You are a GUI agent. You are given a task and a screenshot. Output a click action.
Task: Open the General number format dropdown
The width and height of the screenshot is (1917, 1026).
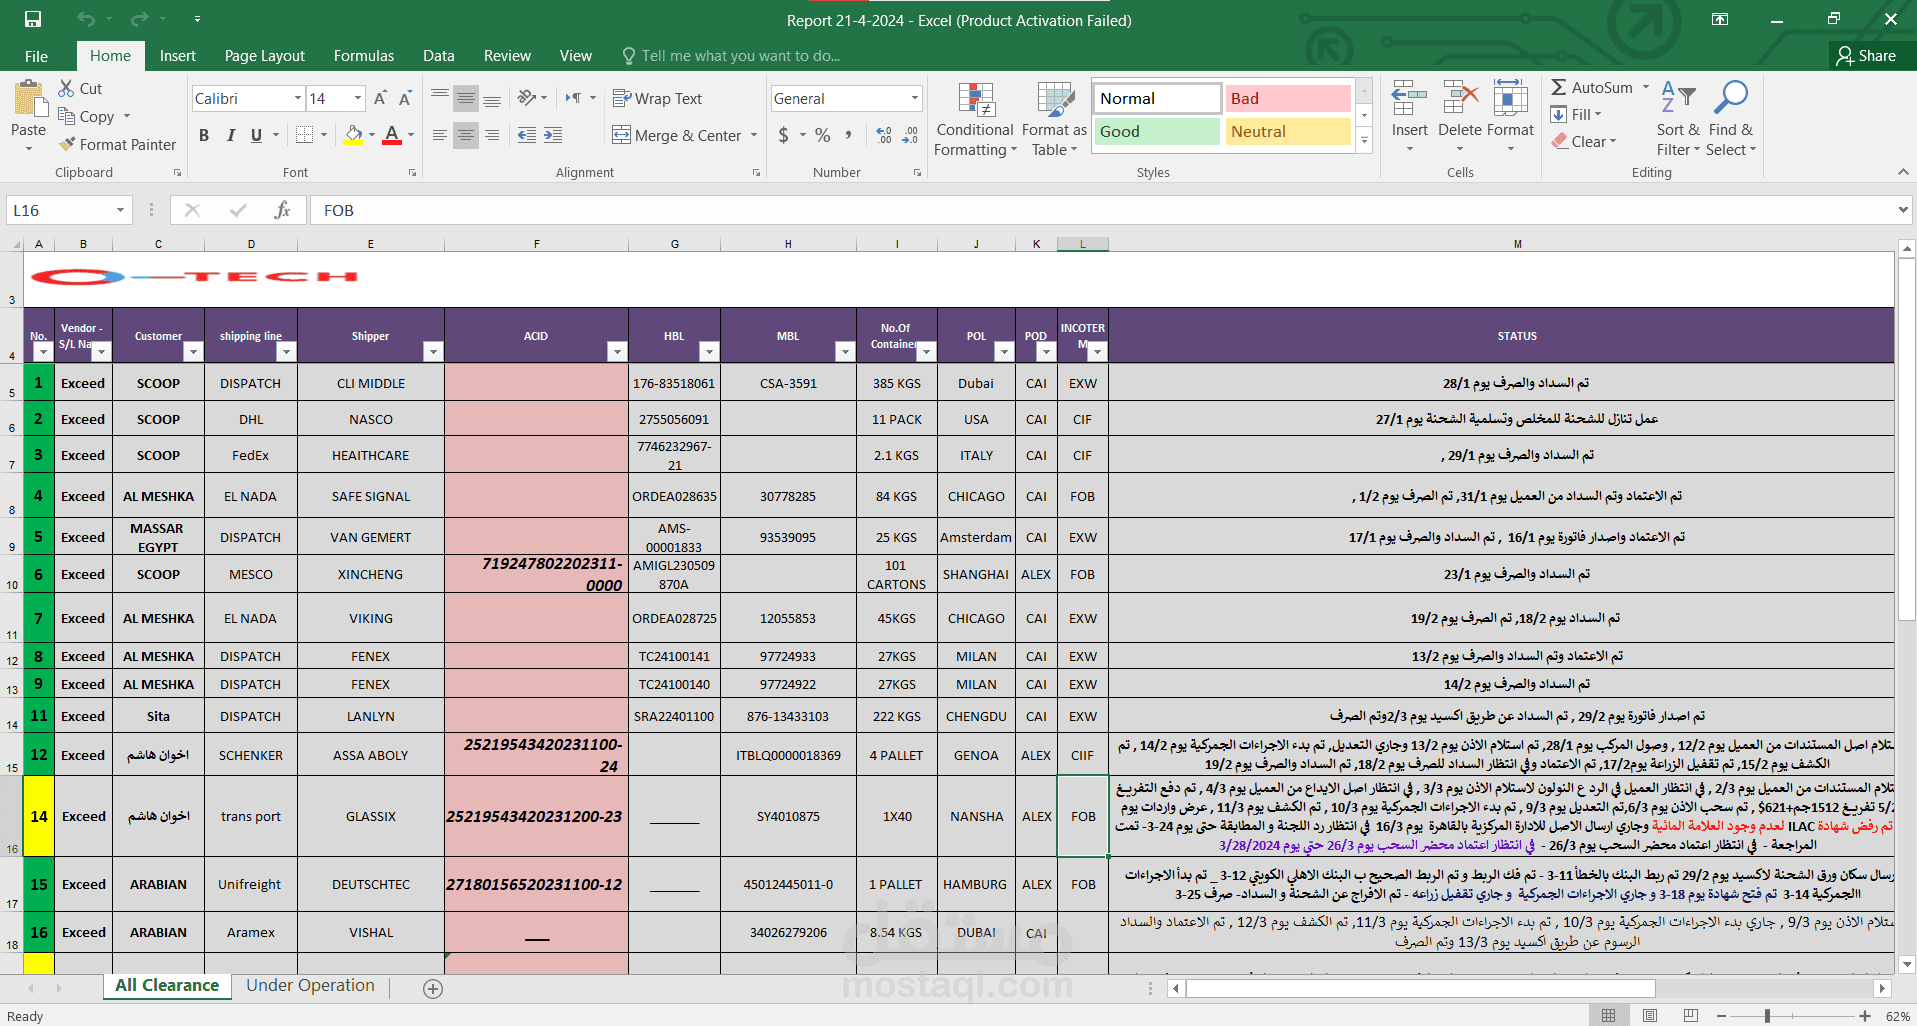coord(915,98)
